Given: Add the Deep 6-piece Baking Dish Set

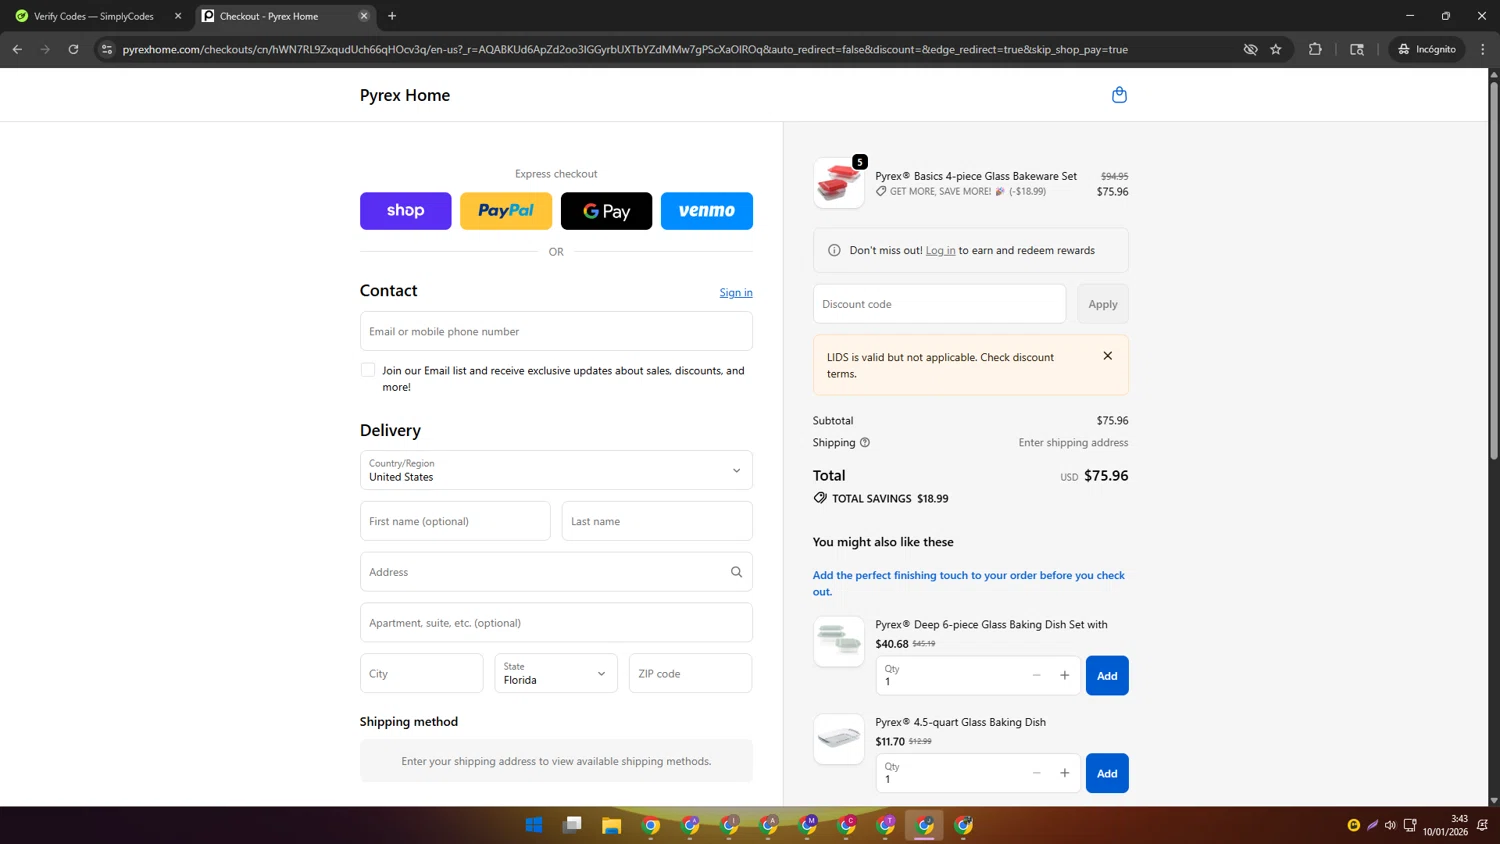Looking at the screenshot, I should [x=1107, y=676].
